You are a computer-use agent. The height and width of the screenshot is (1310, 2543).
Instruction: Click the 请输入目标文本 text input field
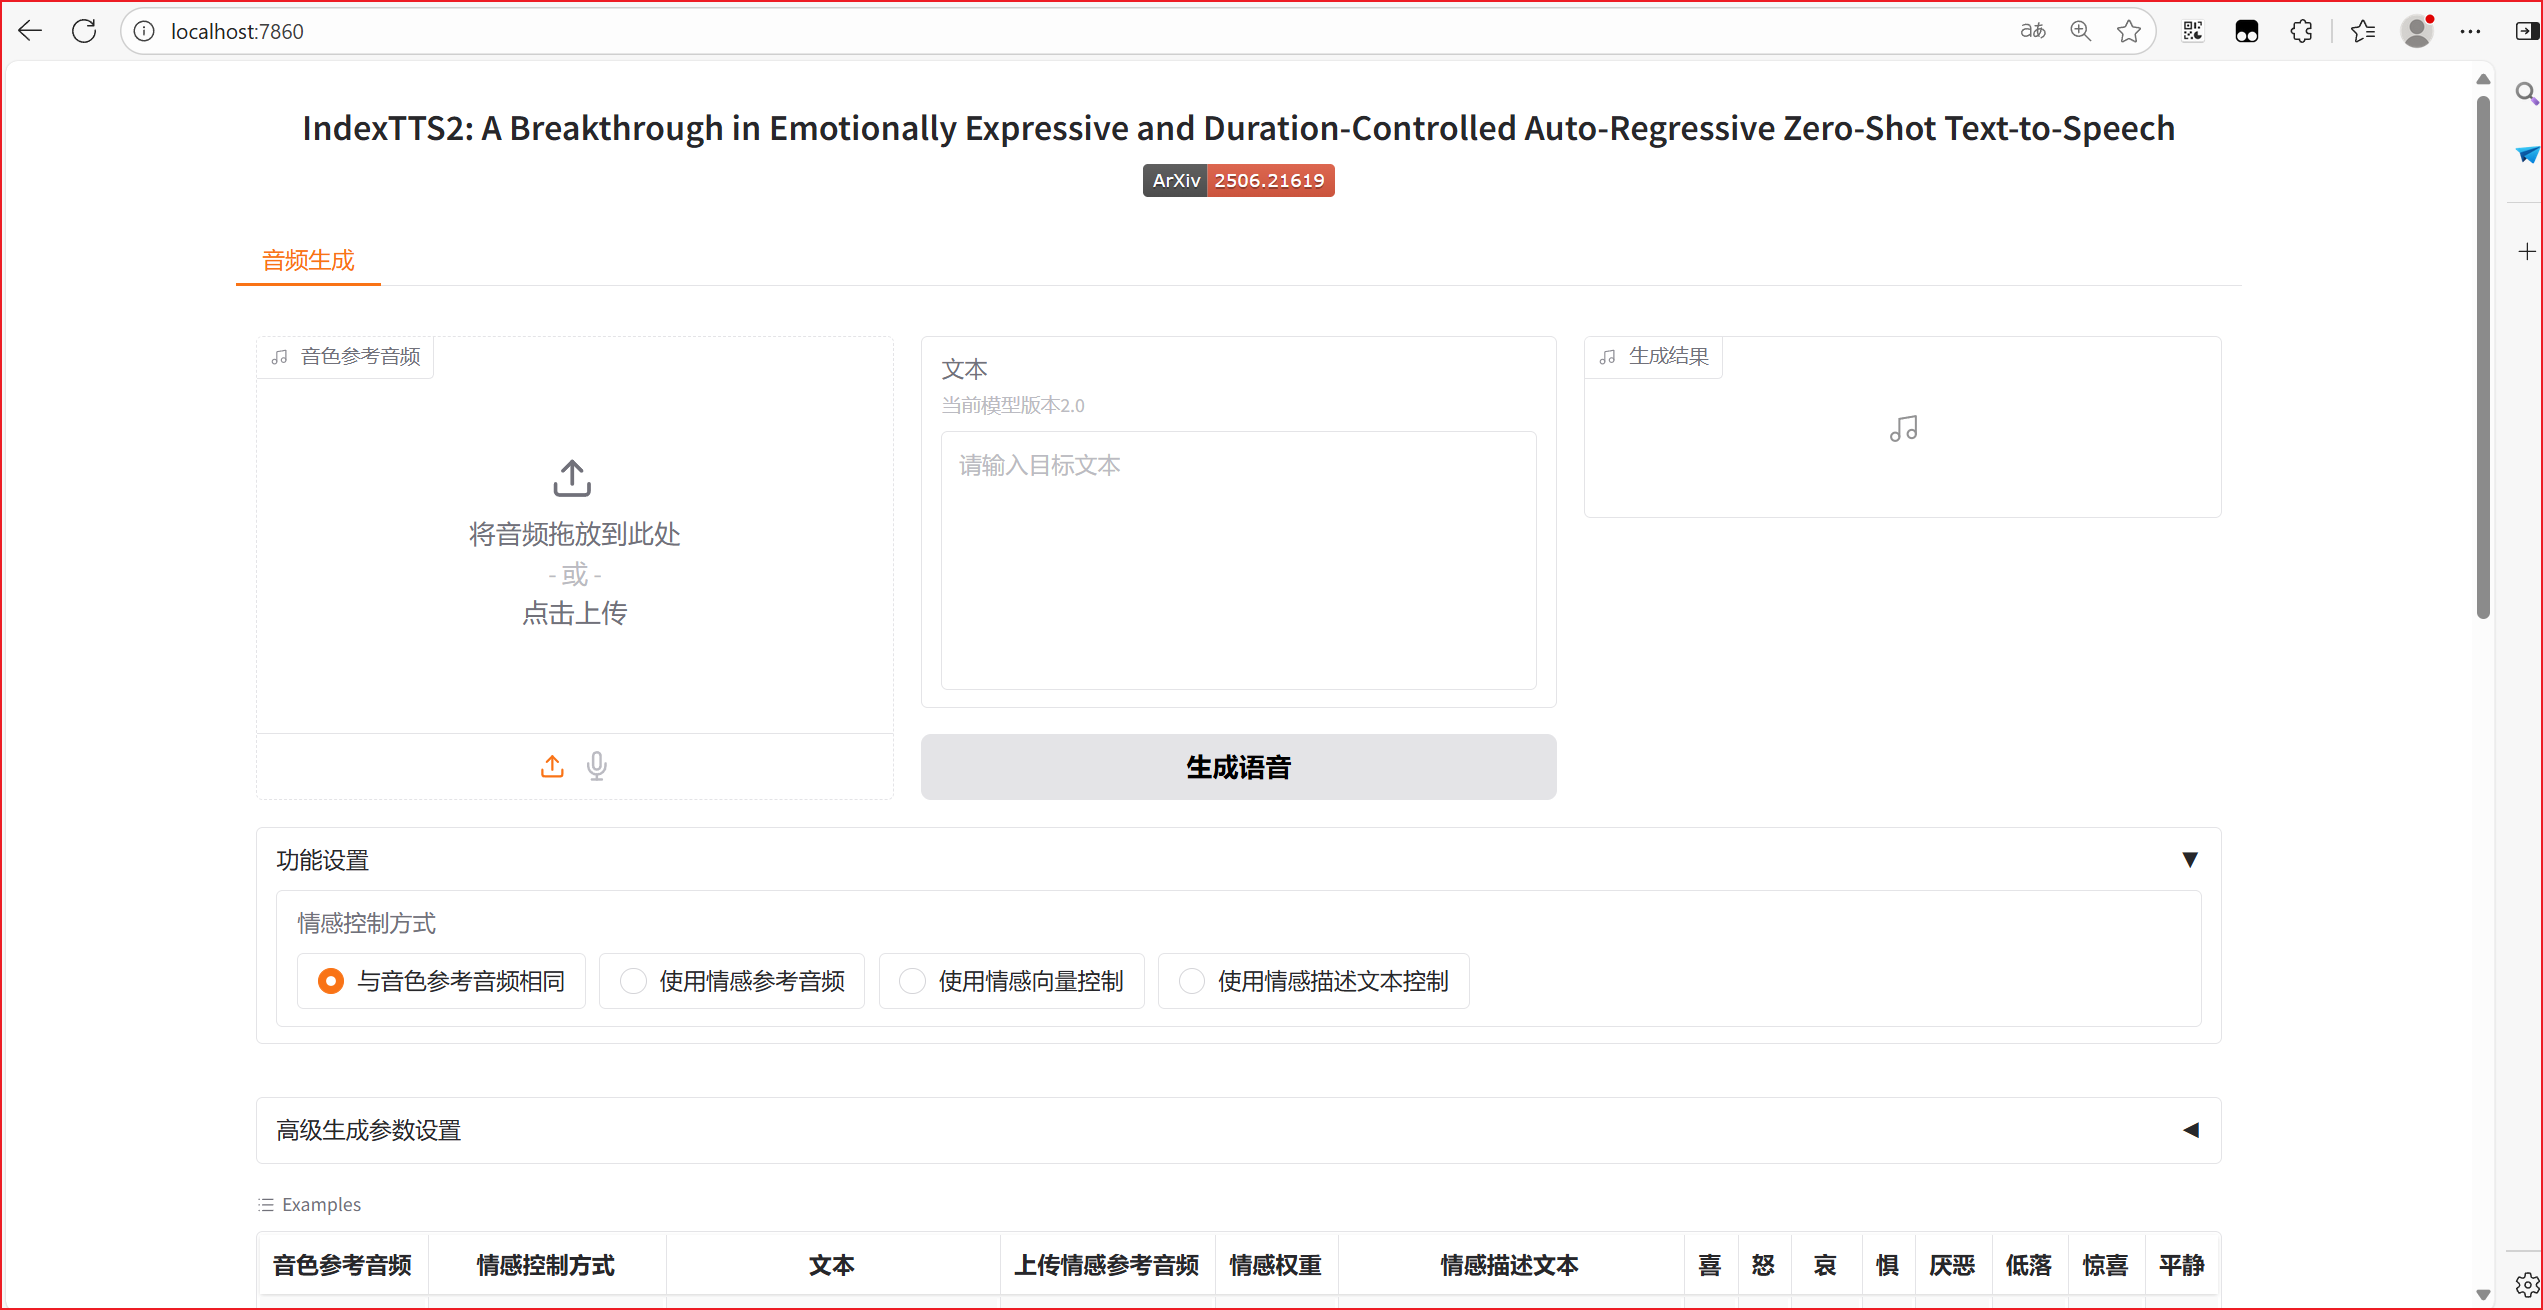[1238, 560]
